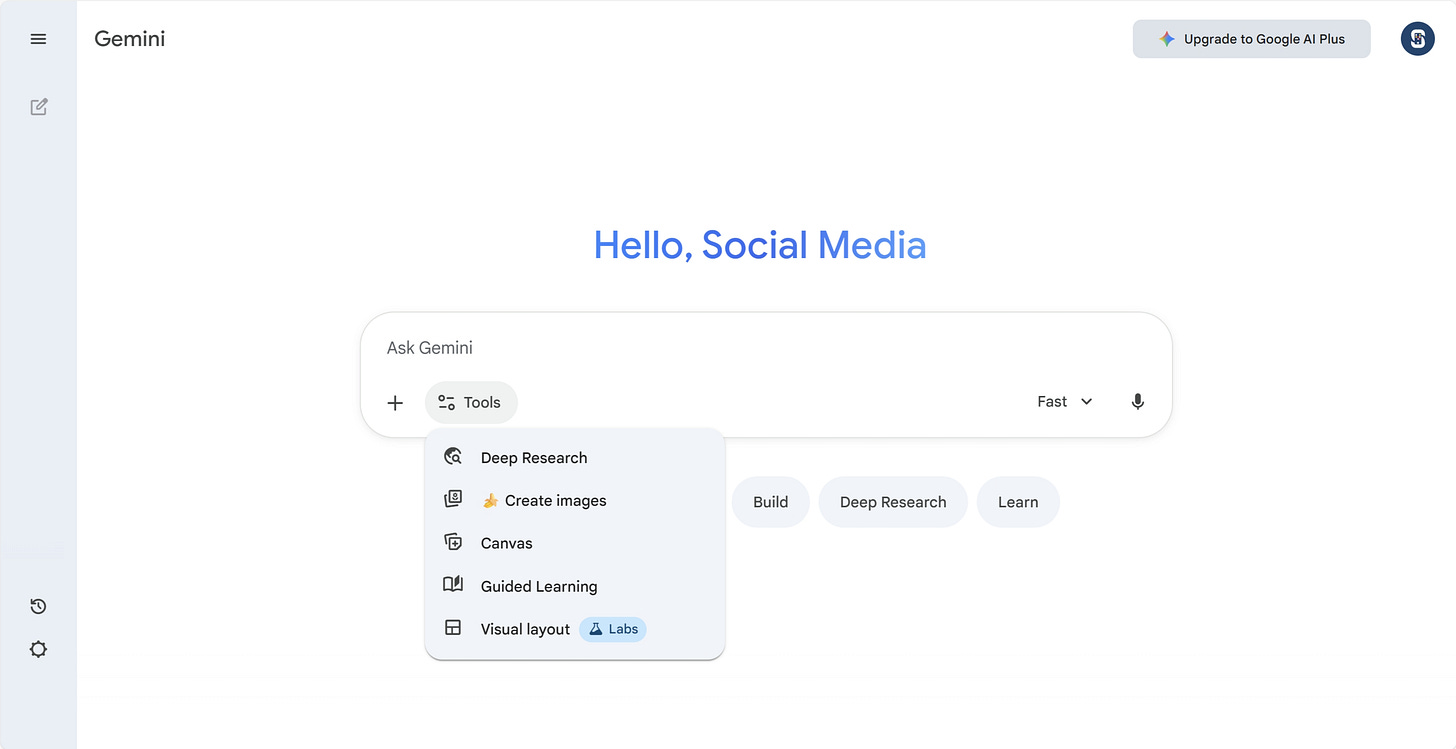1456x749 pixels.
Task: Click the Deep Research suggestion chip
Action: [893, 502]
